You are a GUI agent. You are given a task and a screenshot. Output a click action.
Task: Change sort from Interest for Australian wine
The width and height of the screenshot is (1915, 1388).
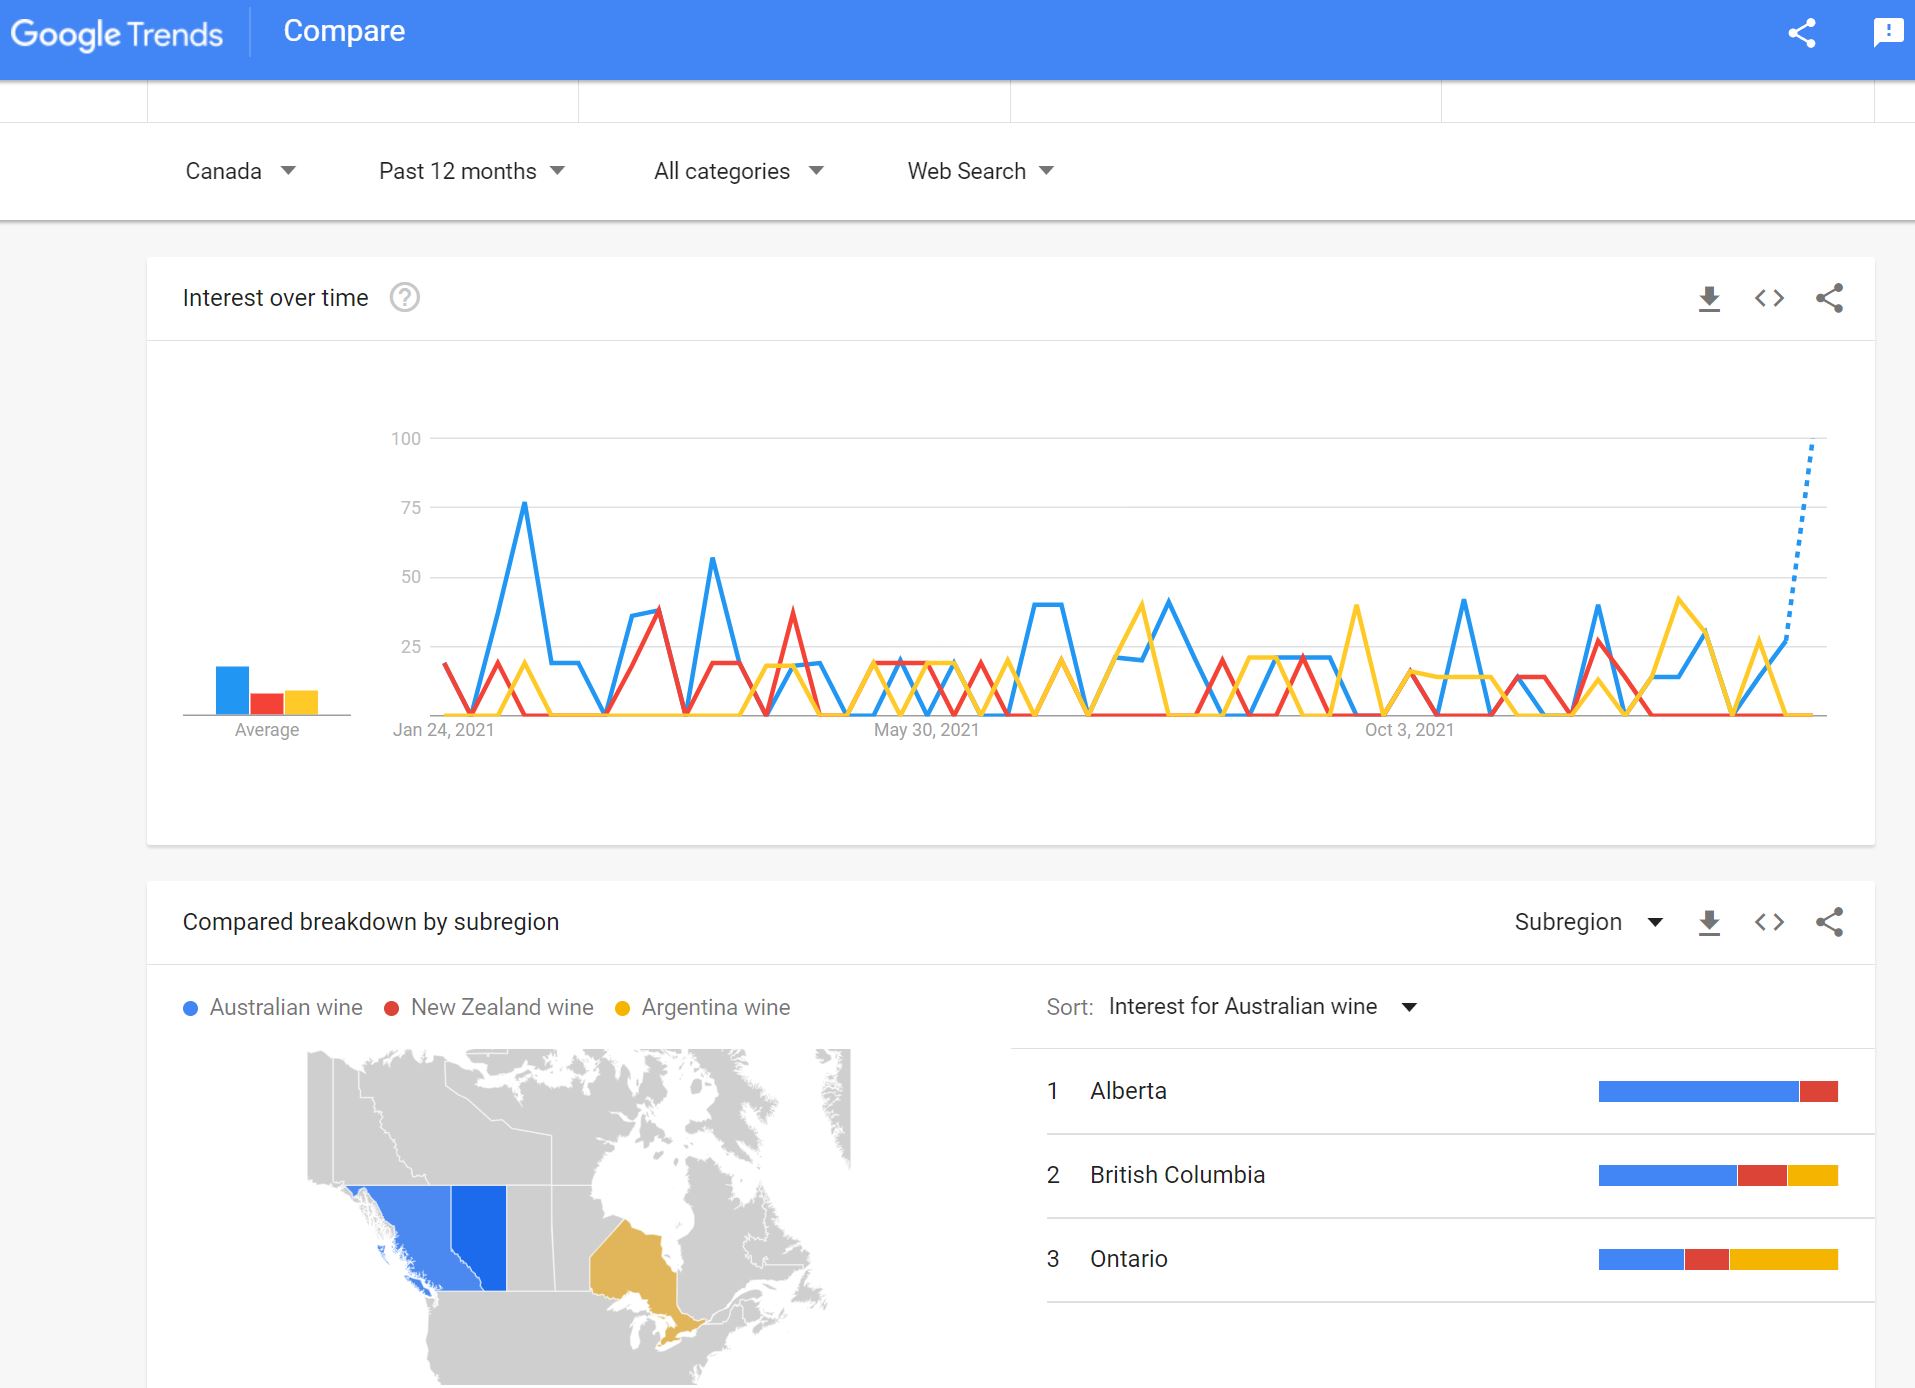click(1262, 1007)
